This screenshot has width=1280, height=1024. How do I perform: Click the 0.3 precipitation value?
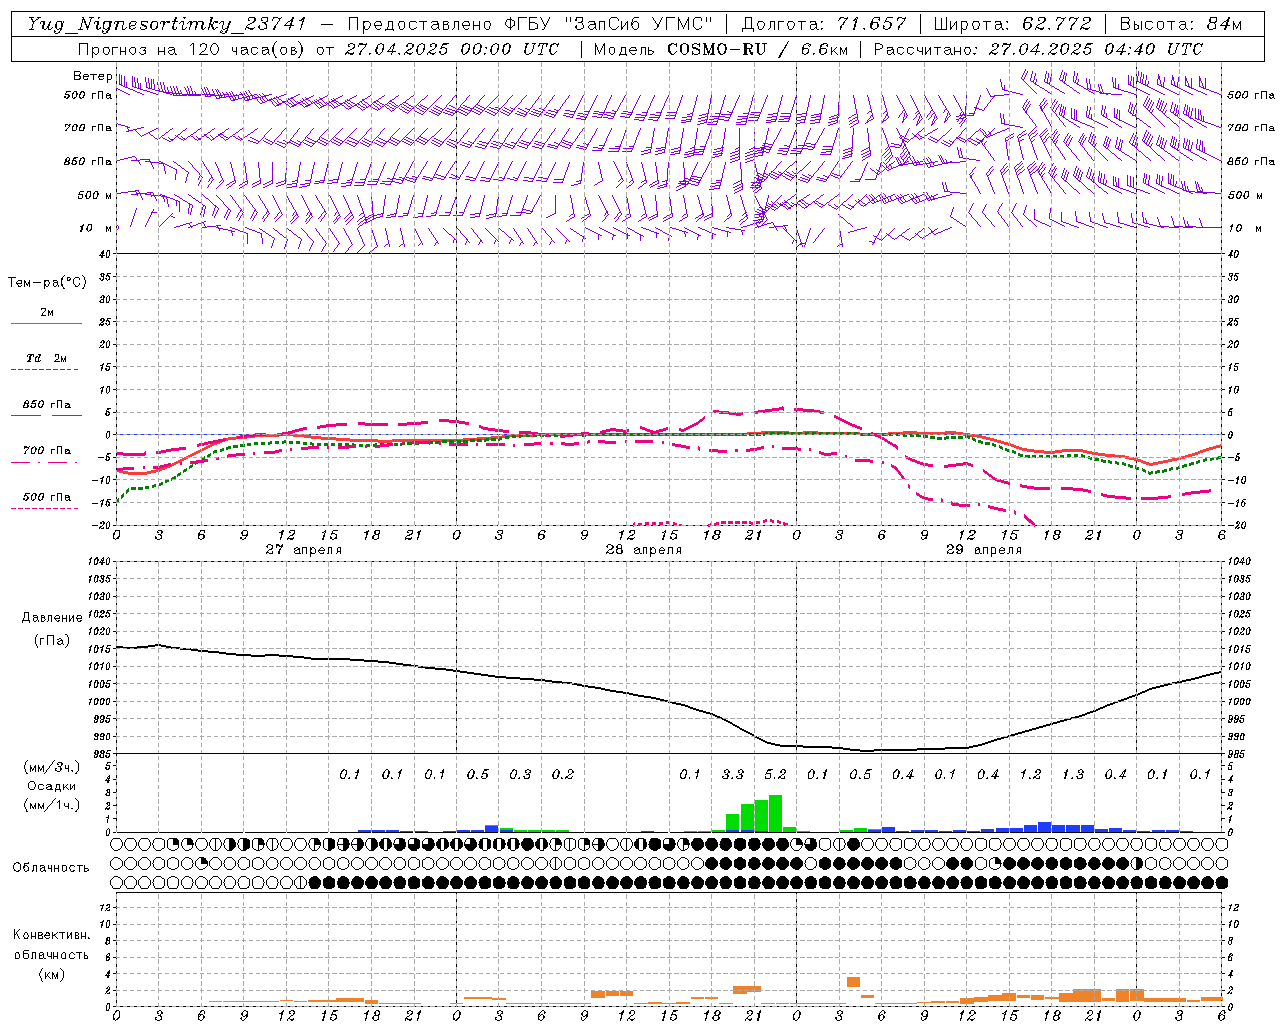pyautogui.click(x=520, y=774)
